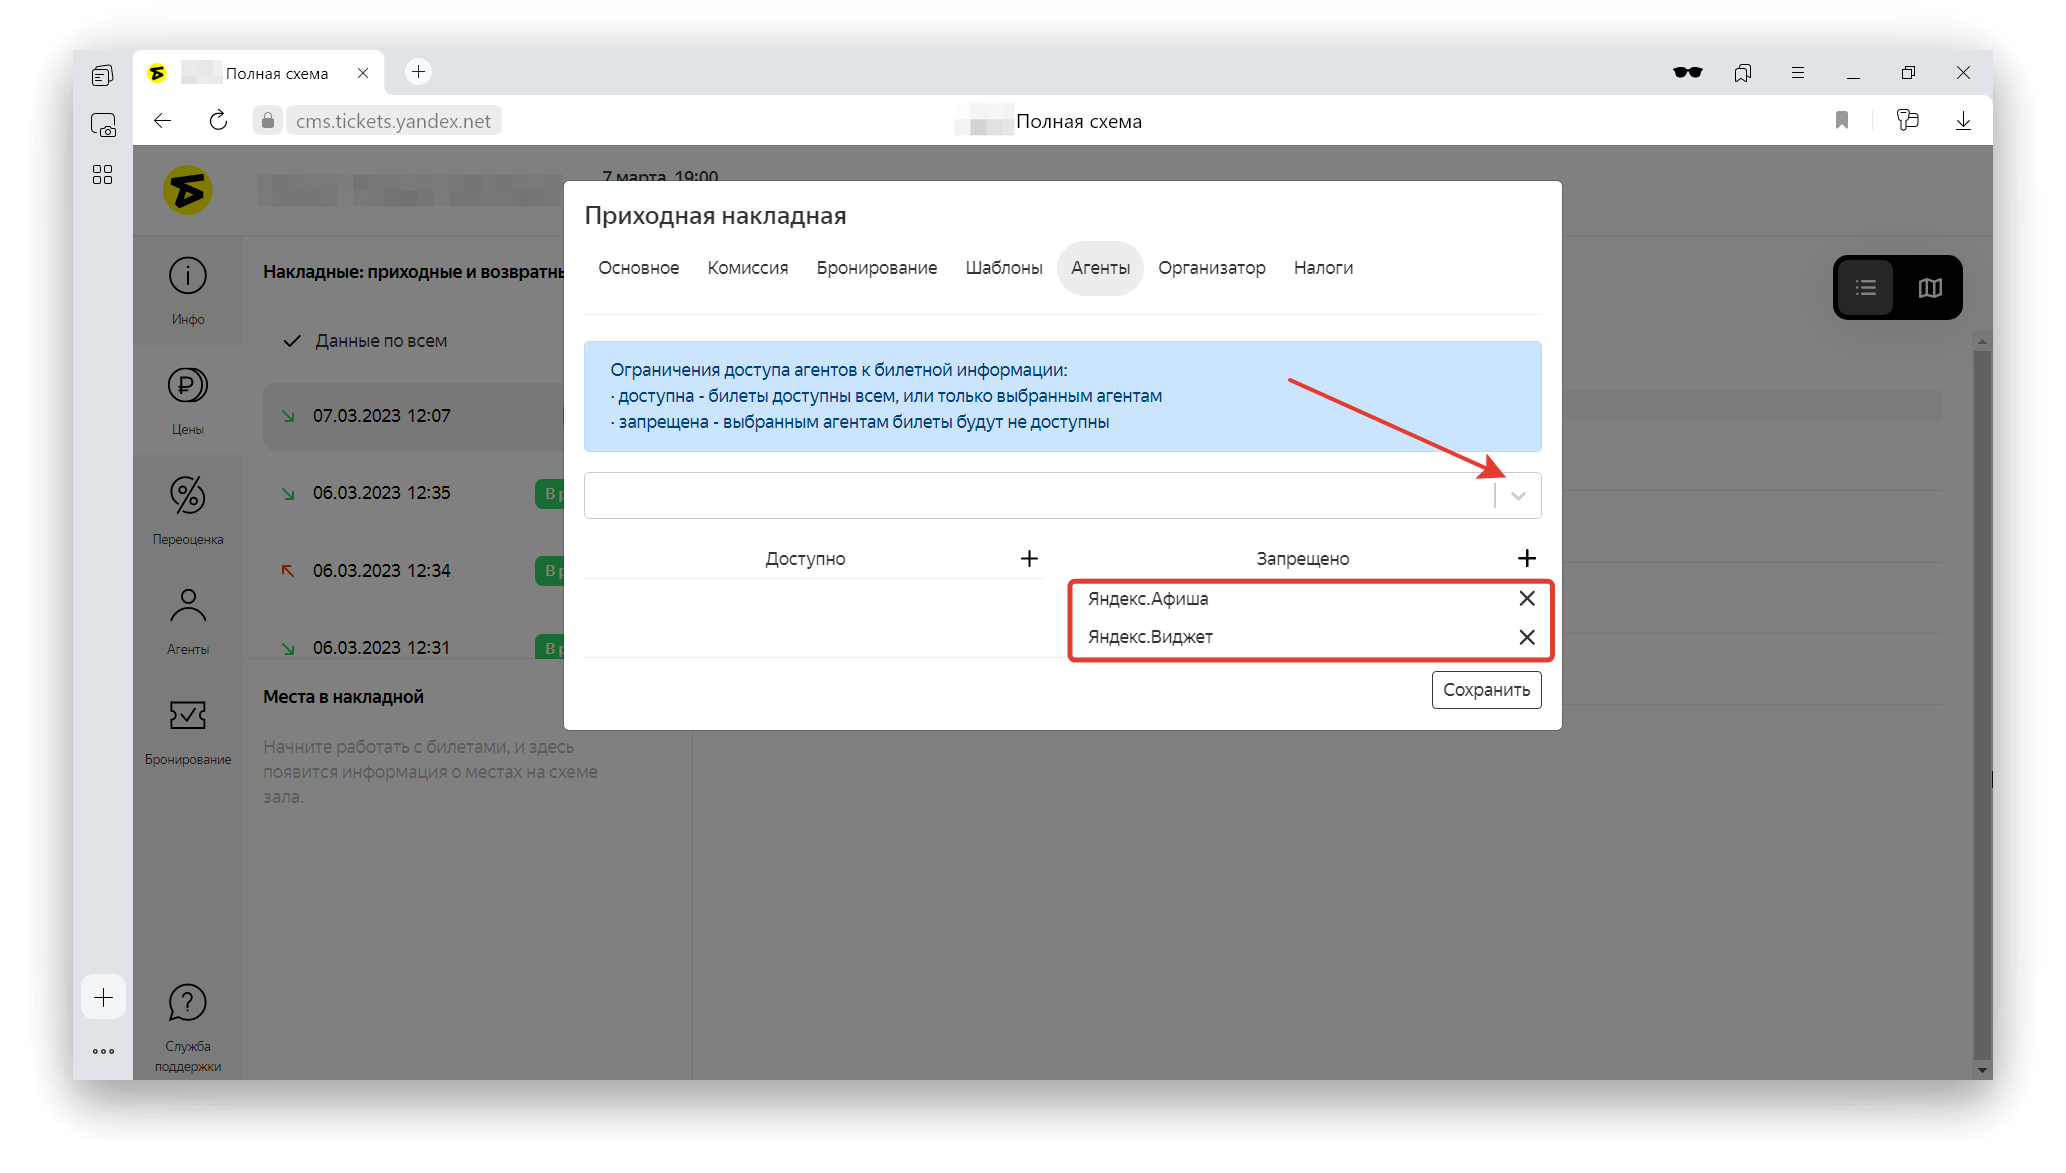
Task: Select Данные по всем option
Action: click(380, 341)
